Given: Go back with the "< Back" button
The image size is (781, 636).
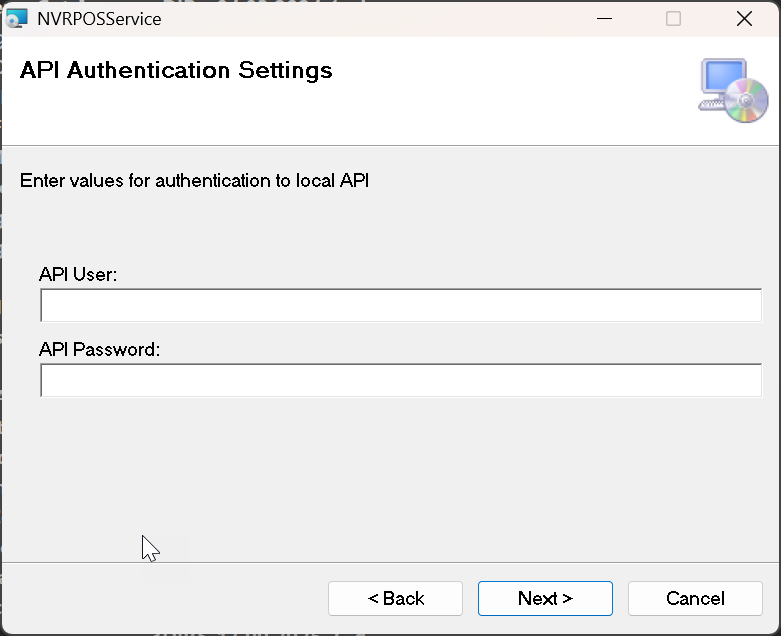Looking at the screenshot, I should coord(395,598).
